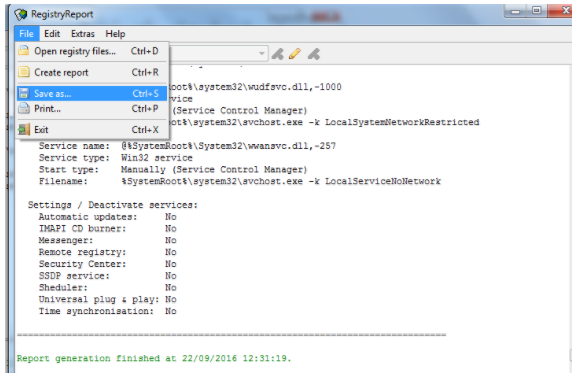
Task: Click the 'IMAPI CD burner:' line
Action: 107,229
